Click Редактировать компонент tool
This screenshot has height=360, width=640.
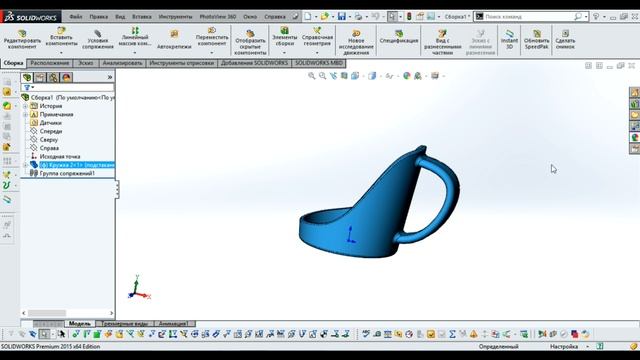tap(22, 39)
